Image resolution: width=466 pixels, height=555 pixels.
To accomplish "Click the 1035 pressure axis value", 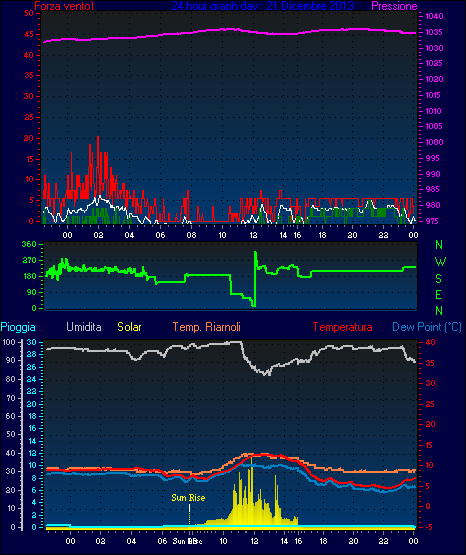I will pos(434,32).
